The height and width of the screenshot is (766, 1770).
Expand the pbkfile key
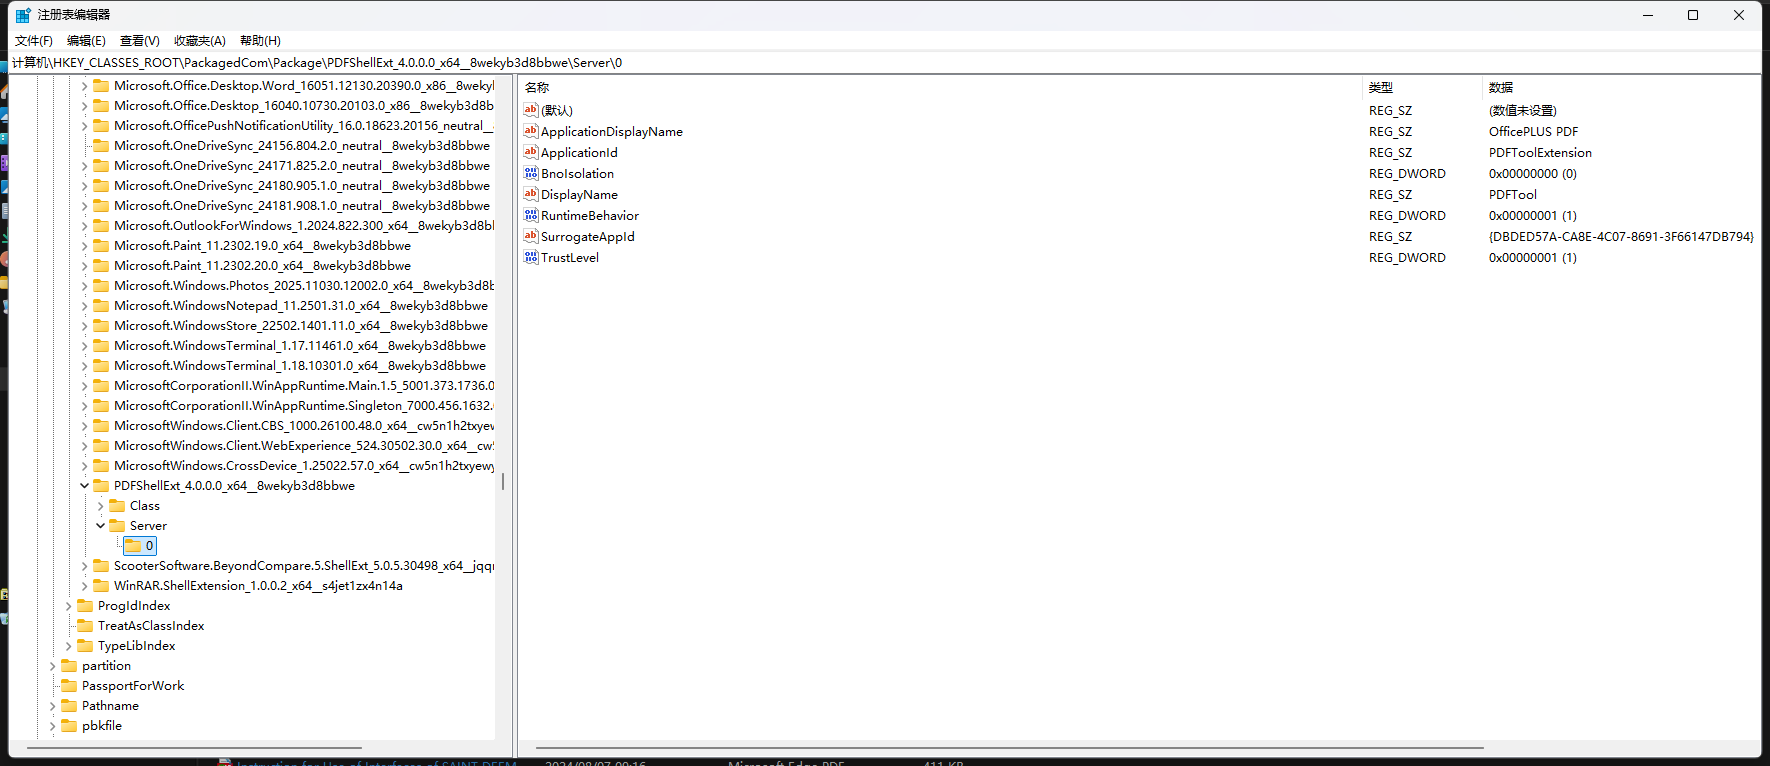pos(52,725)
